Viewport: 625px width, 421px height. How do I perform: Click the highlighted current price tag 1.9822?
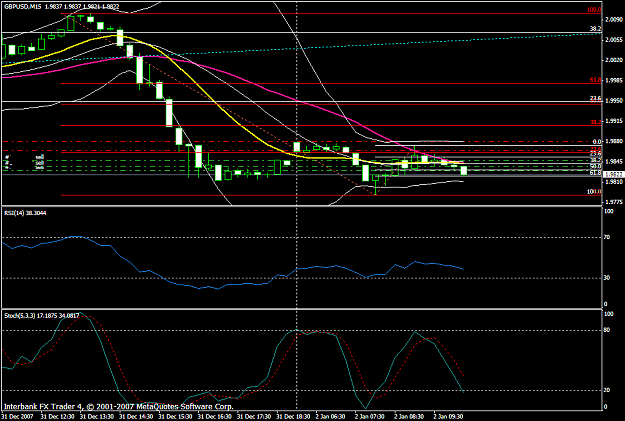click(x=614, y=175)
